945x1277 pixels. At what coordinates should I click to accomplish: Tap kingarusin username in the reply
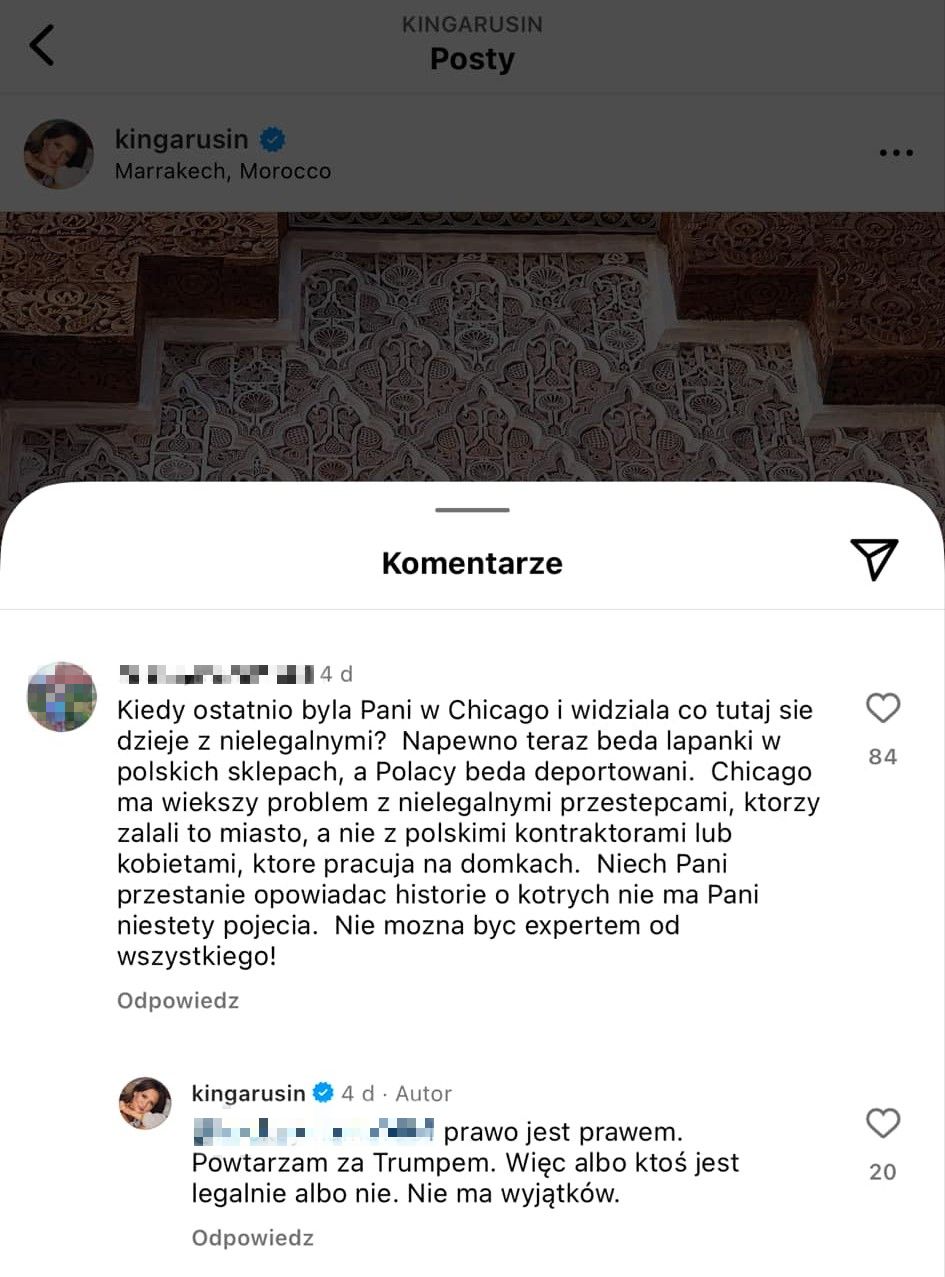point(248,1093)
